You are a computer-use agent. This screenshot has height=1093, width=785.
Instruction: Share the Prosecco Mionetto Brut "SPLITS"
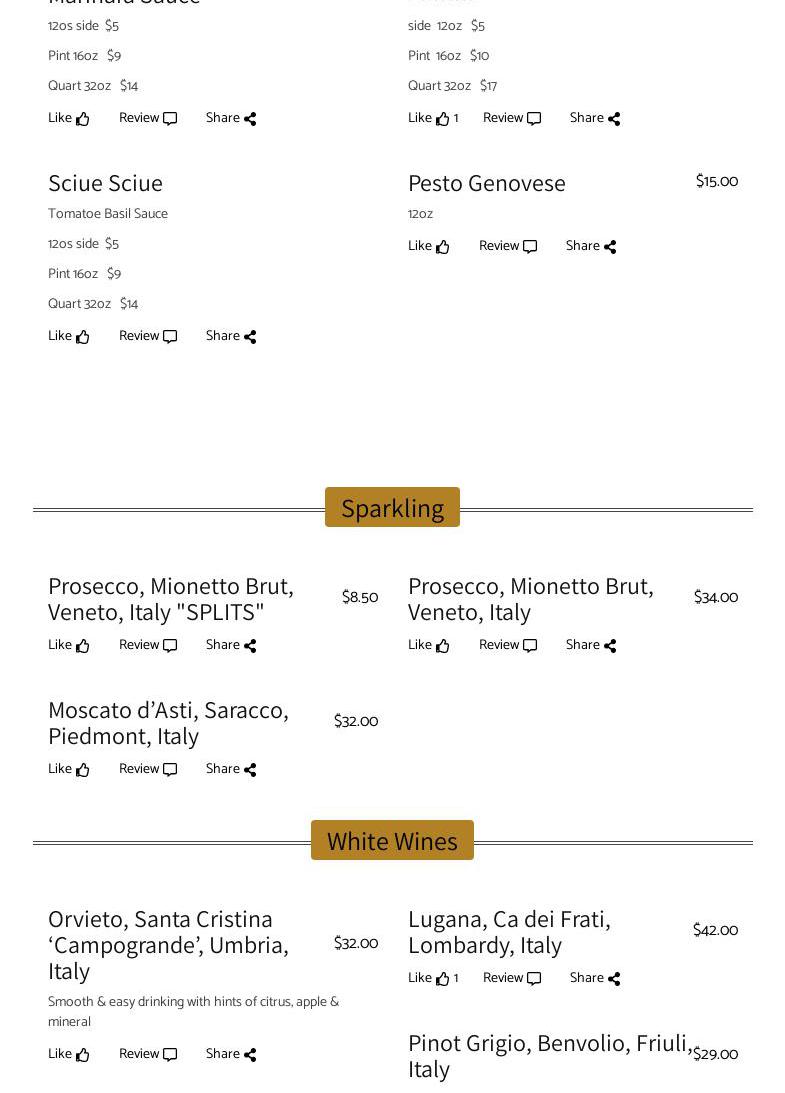coord(231,646)
